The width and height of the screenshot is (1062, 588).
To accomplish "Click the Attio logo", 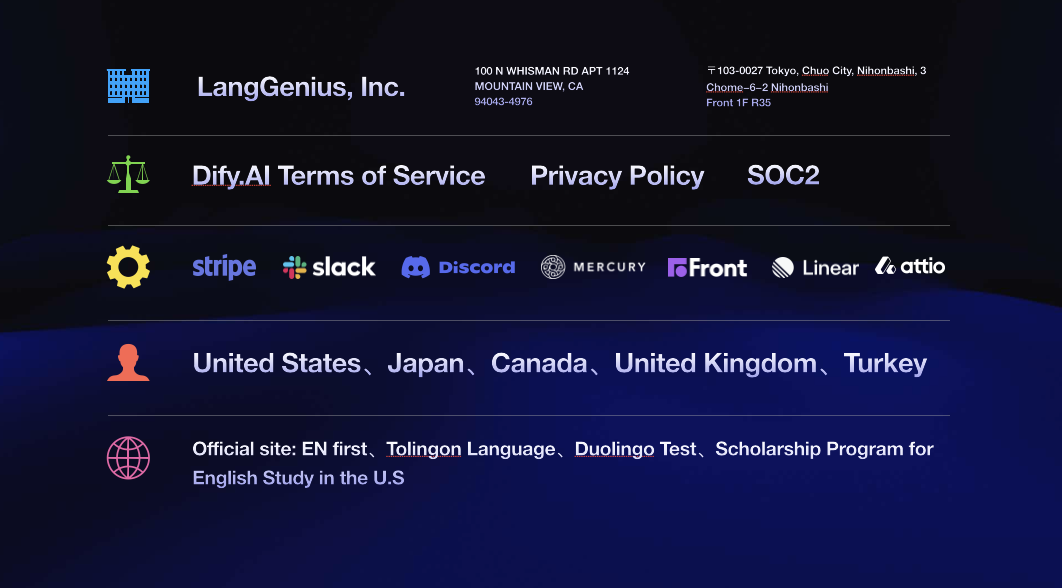I will (x=910, y=266).
